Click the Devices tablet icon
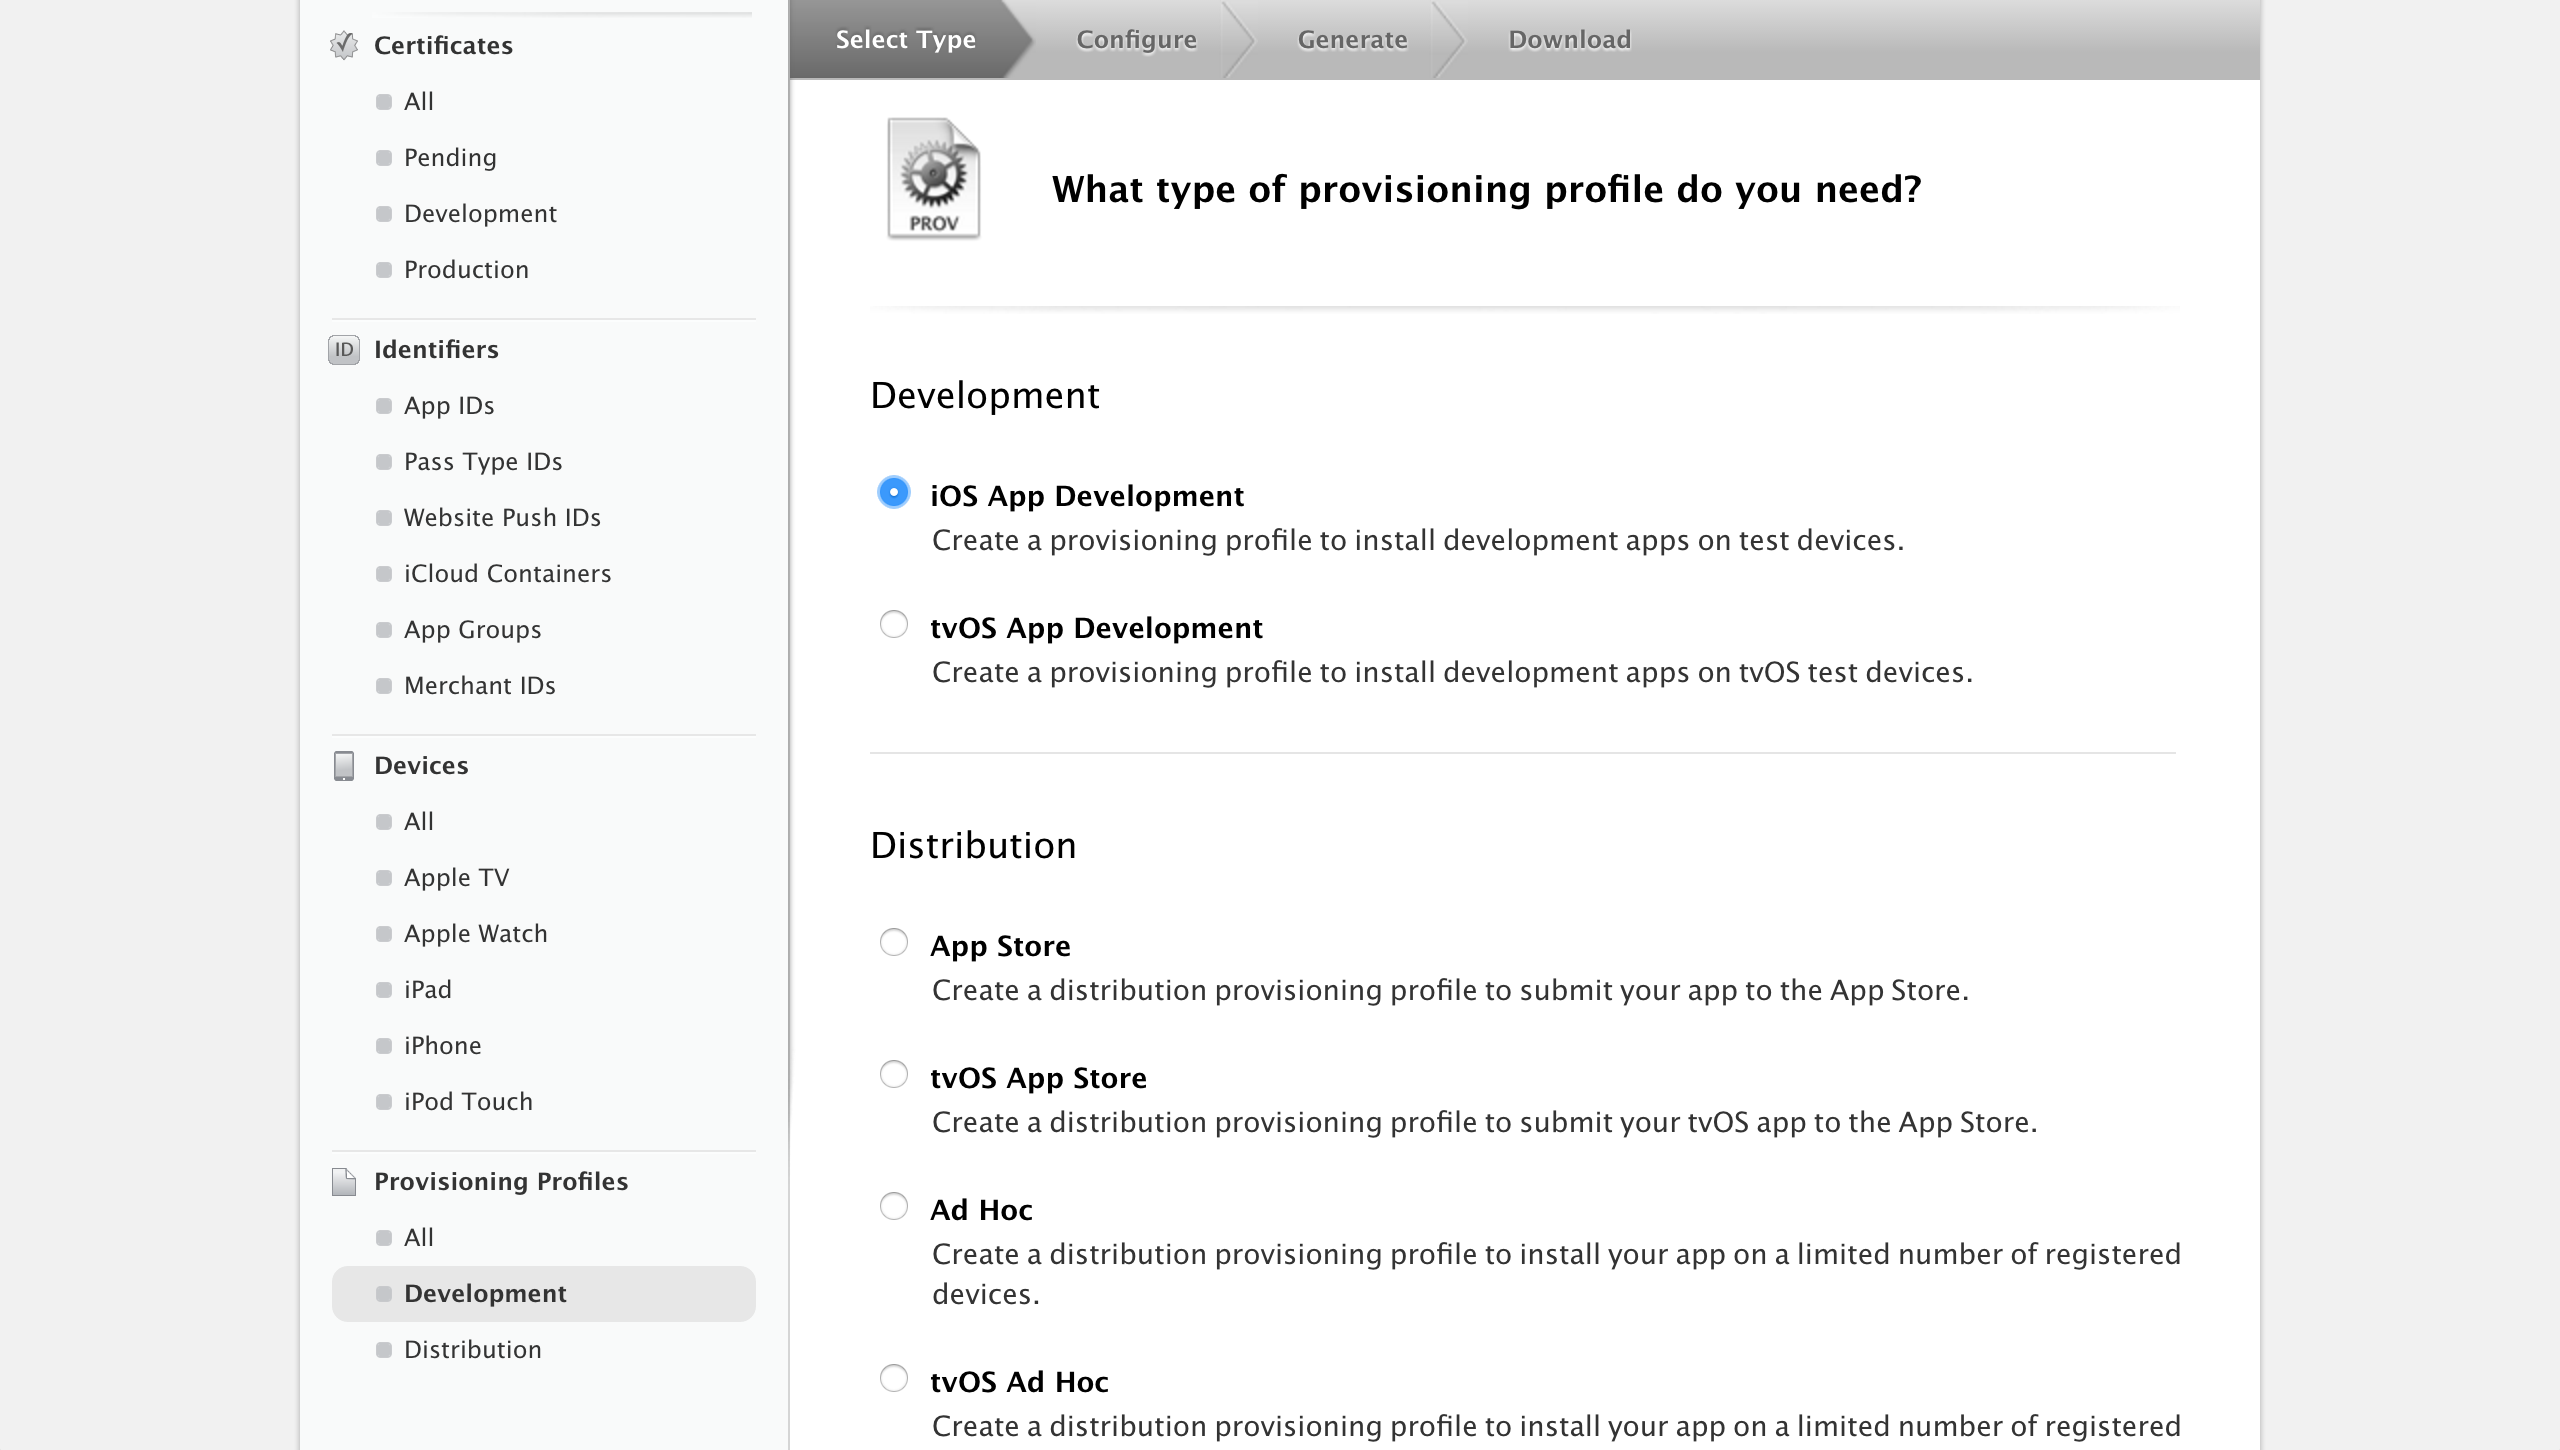This screenshot has height=1450, width=2560. pos(343,765)
